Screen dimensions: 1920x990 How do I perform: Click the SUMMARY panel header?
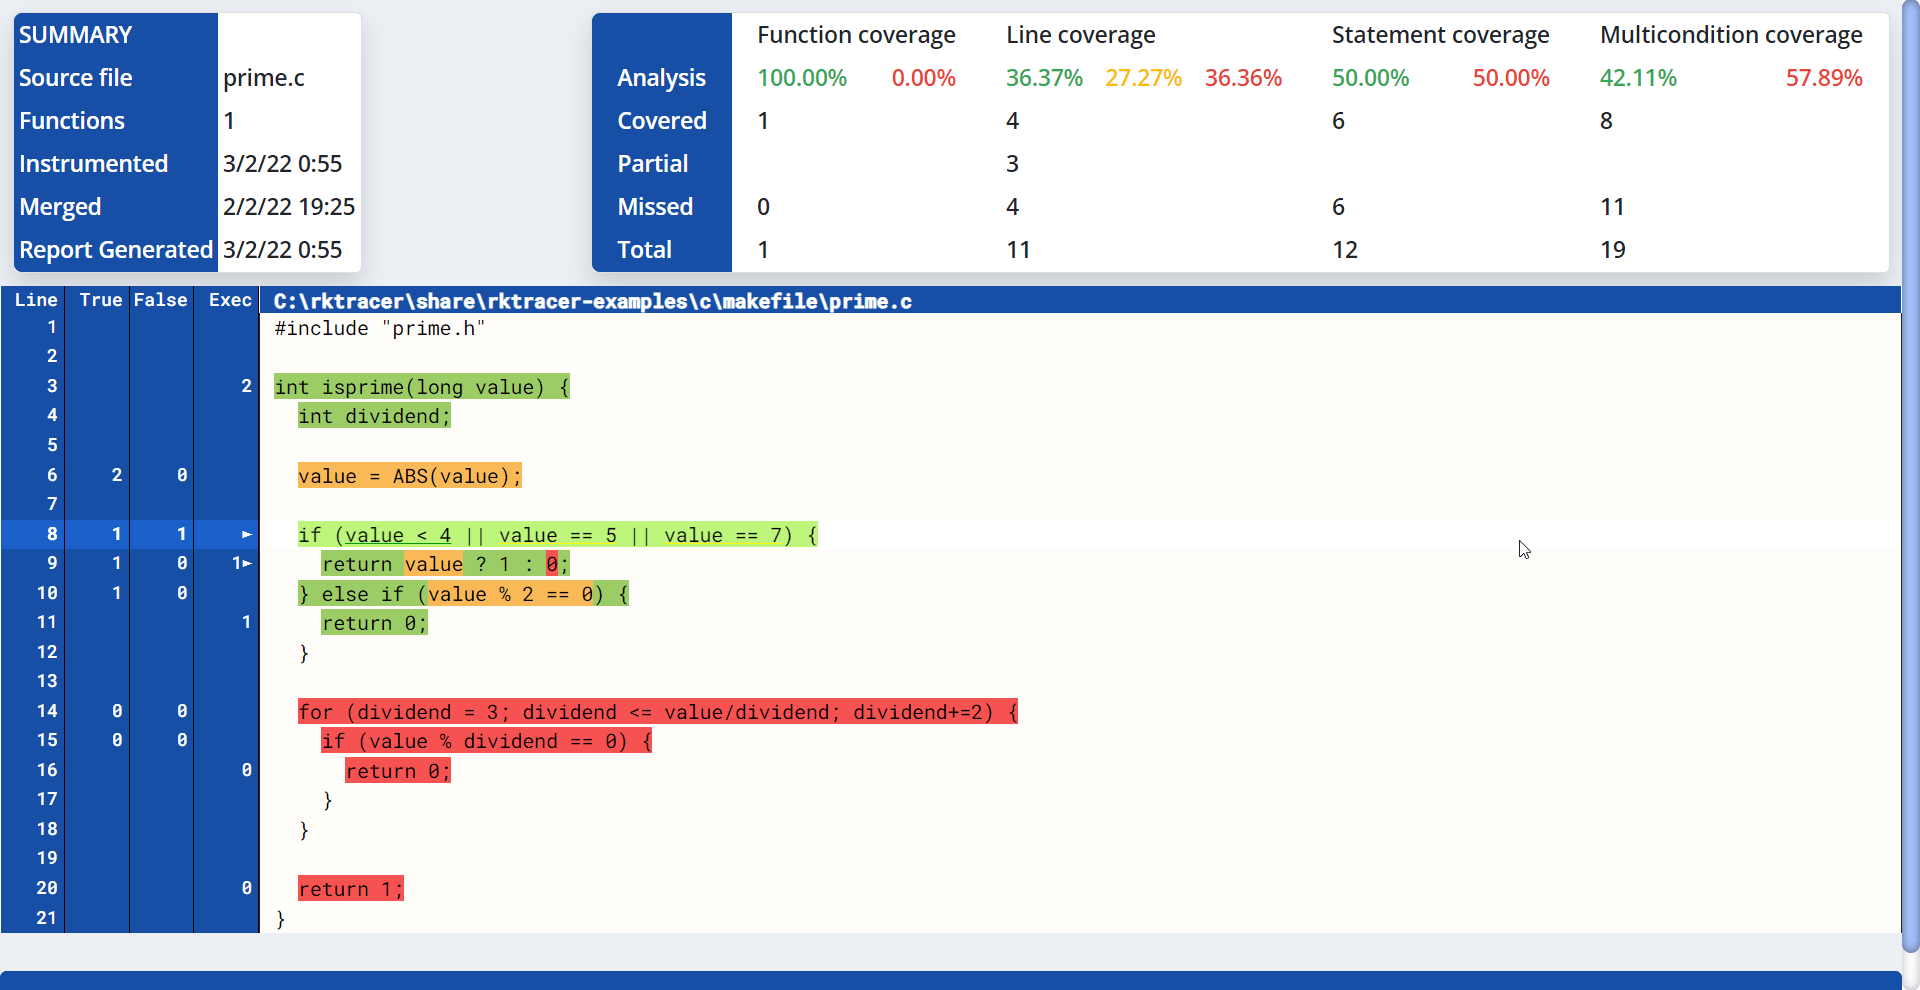[x=75, y=34]
